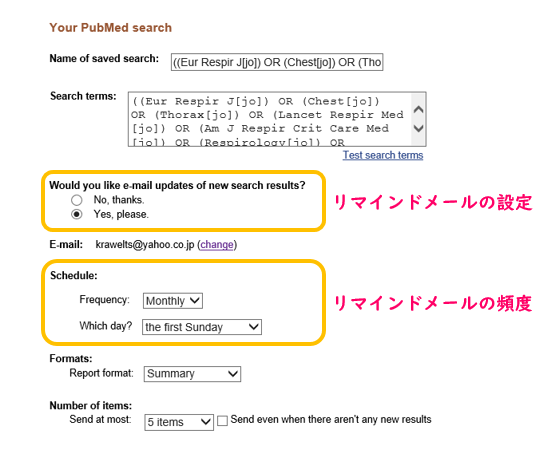Click the chevron arrow of Report format select

[232, 374]
